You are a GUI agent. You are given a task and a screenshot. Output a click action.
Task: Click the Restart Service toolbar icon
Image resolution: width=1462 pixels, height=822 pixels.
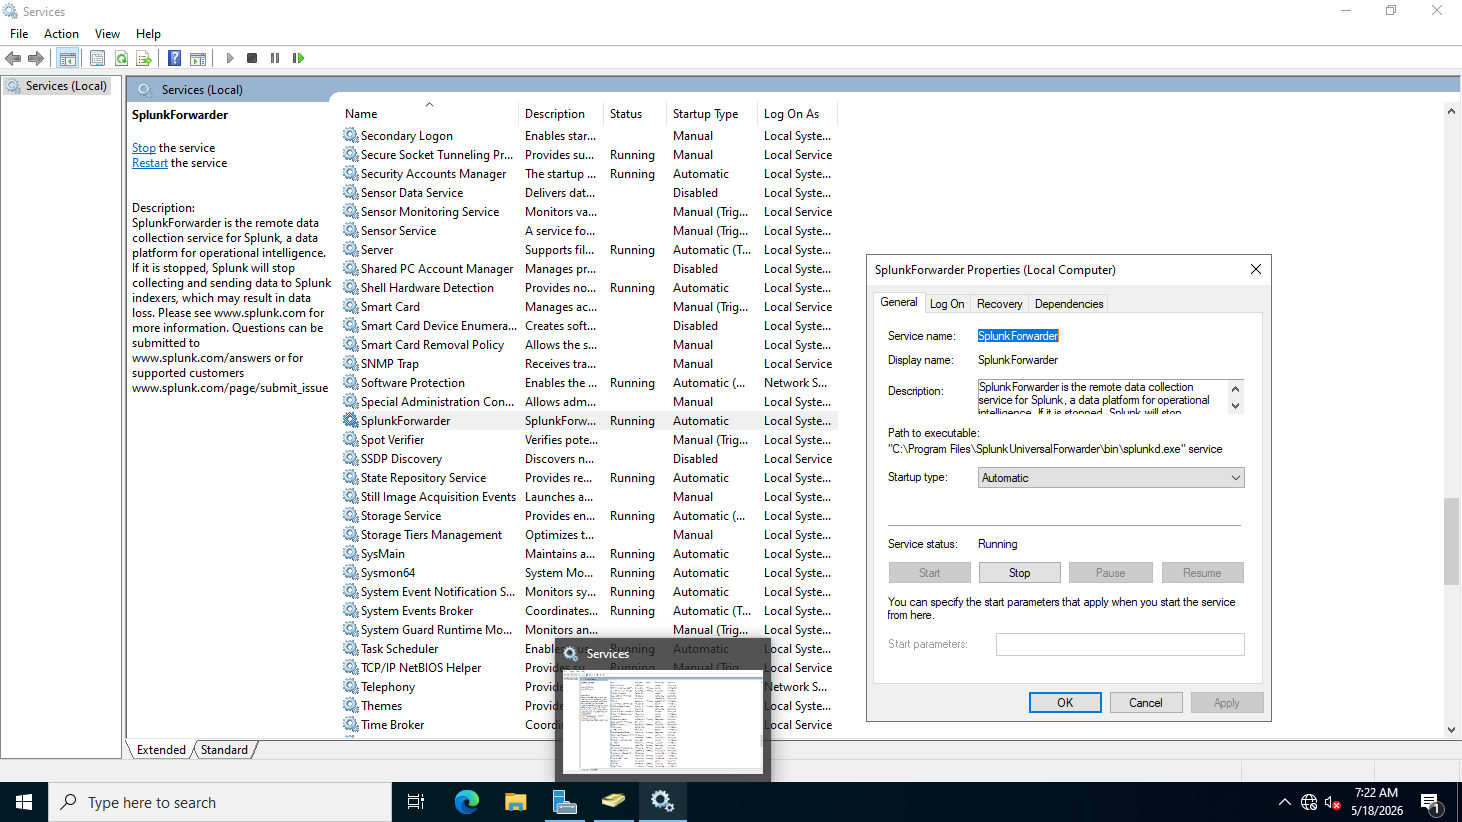[298, 58]
